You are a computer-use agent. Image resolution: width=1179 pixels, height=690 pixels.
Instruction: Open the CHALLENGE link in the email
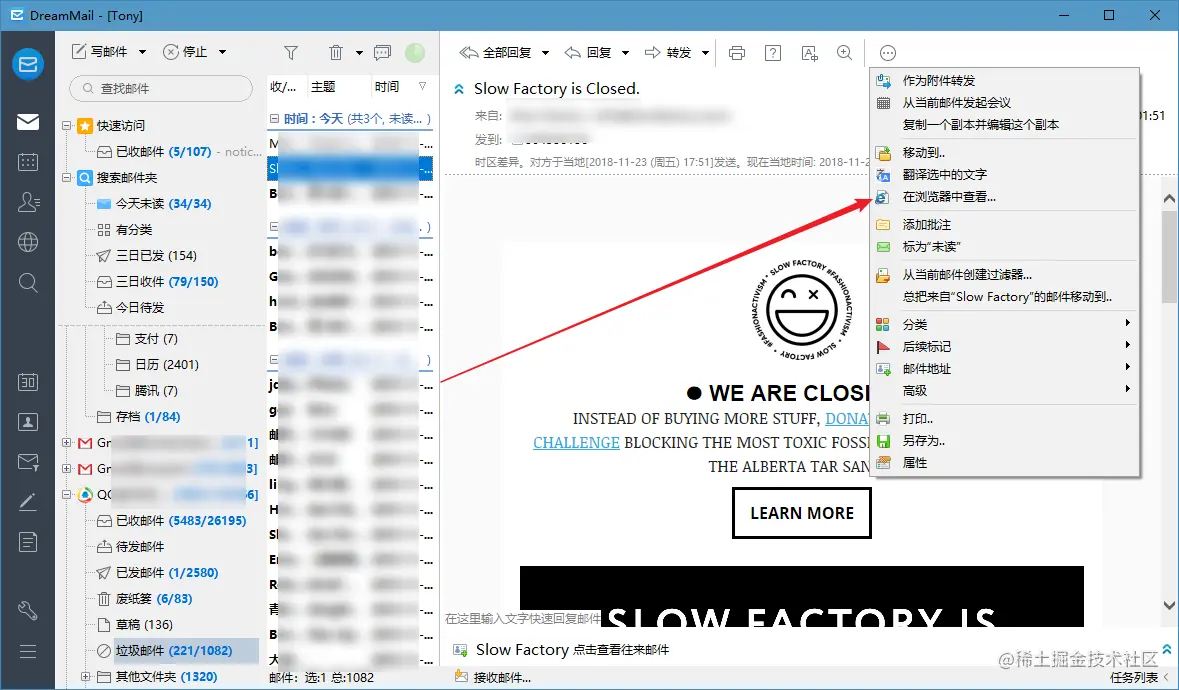coord(576,443)
